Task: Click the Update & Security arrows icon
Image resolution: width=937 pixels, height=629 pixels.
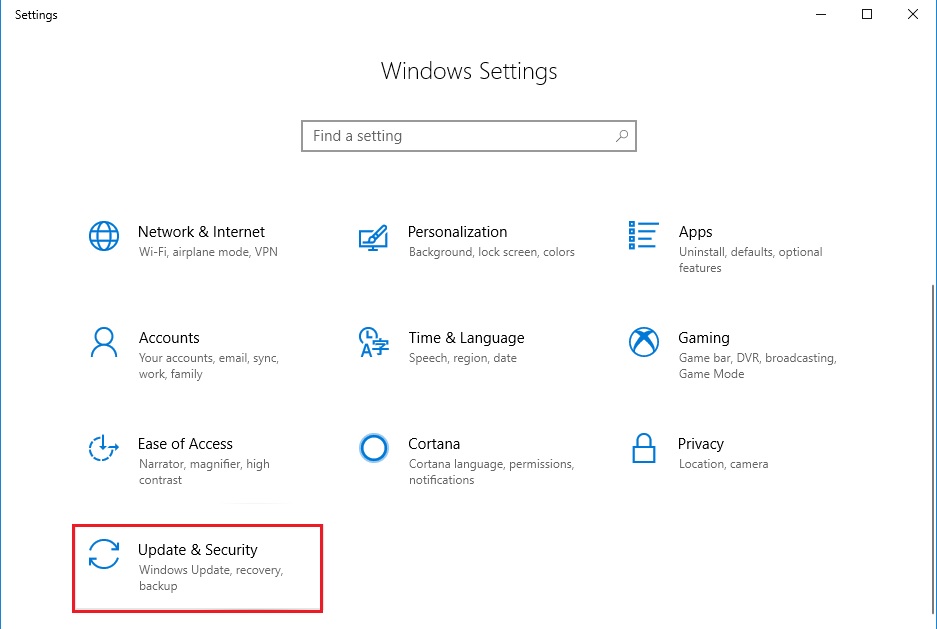Action: click(104, 554)
